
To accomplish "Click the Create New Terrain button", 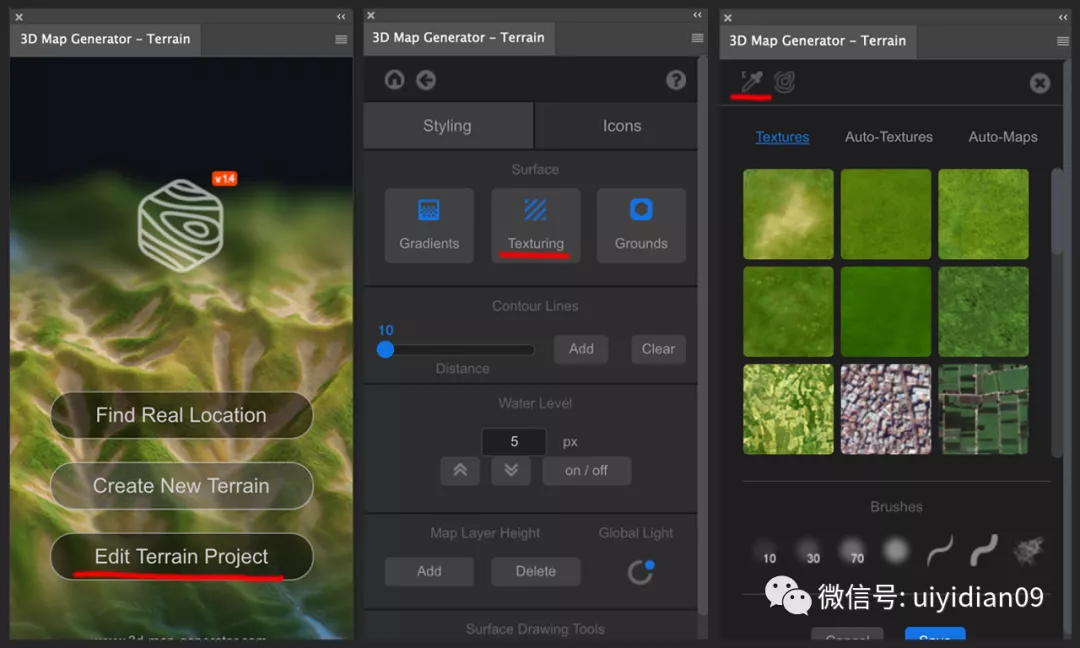I will (x=181, y=485).
